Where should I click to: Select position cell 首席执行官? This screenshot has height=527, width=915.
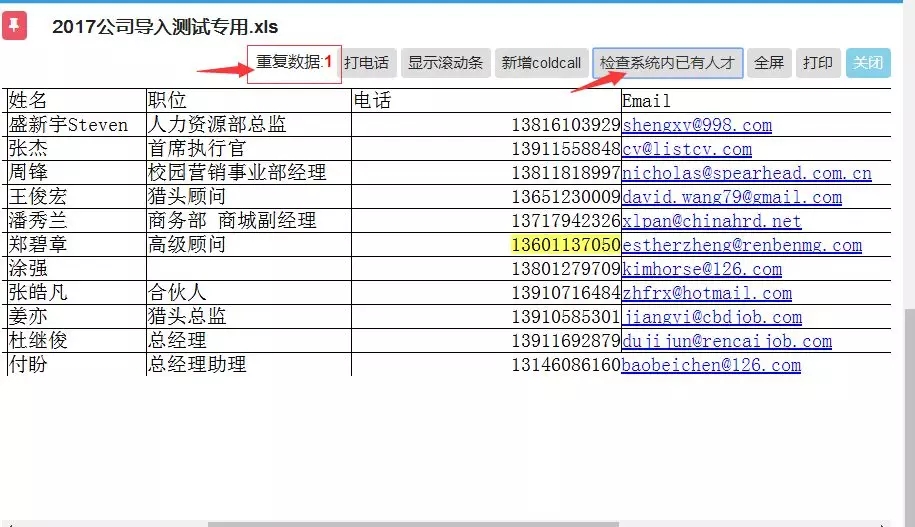pyautogui.click(x=249, y=149)
